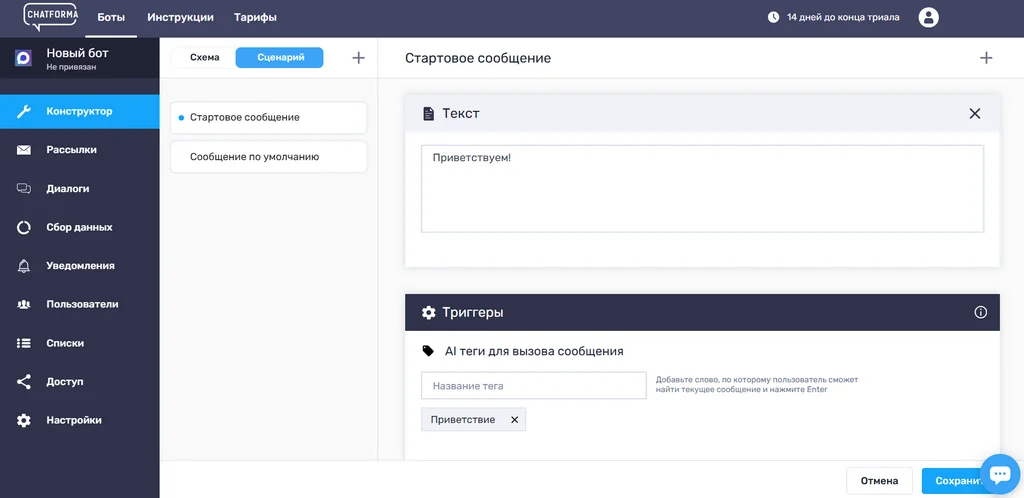Open the Тарифы tab
This screenshot has height=498, width=1024.
(255, 18)
